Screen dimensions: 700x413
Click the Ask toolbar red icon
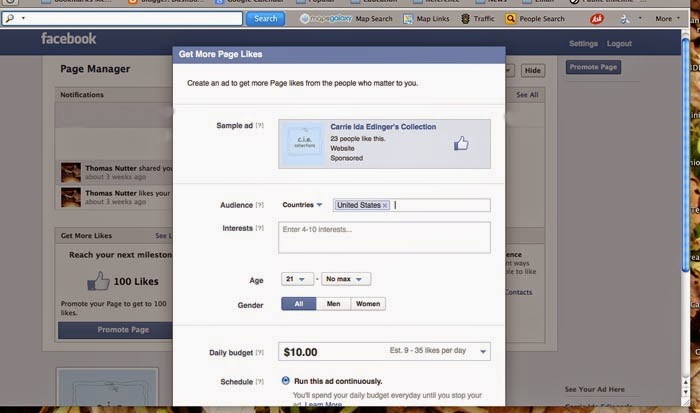(596, 19)
